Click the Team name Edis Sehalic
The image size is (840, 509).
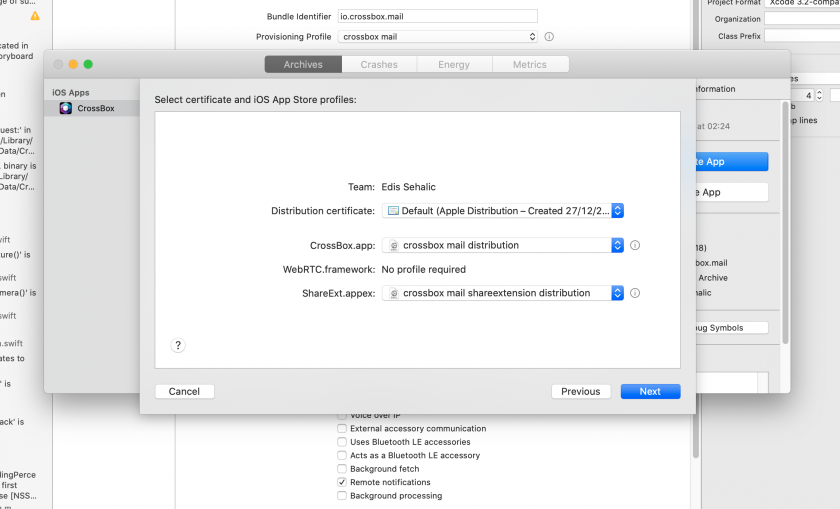pyautogui.click(x=408, y=187)
